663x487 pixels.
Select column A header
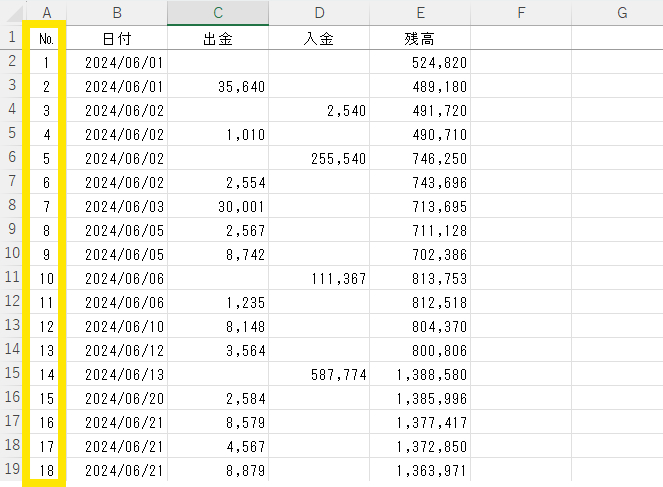[x=47, y=13]
